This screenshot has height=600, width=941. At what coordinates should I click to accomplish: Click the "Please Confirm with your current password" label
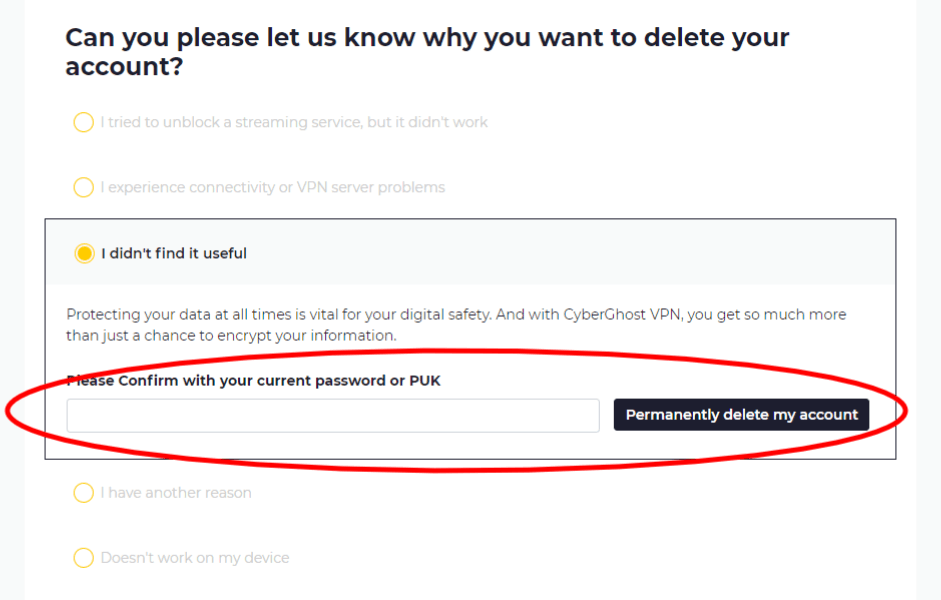click(253, 380)
